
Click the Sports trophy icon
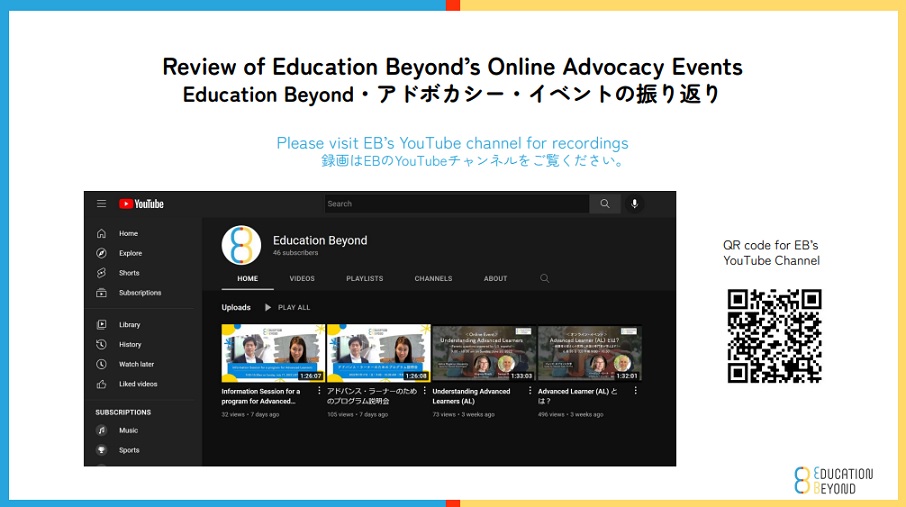click(101, 450)
